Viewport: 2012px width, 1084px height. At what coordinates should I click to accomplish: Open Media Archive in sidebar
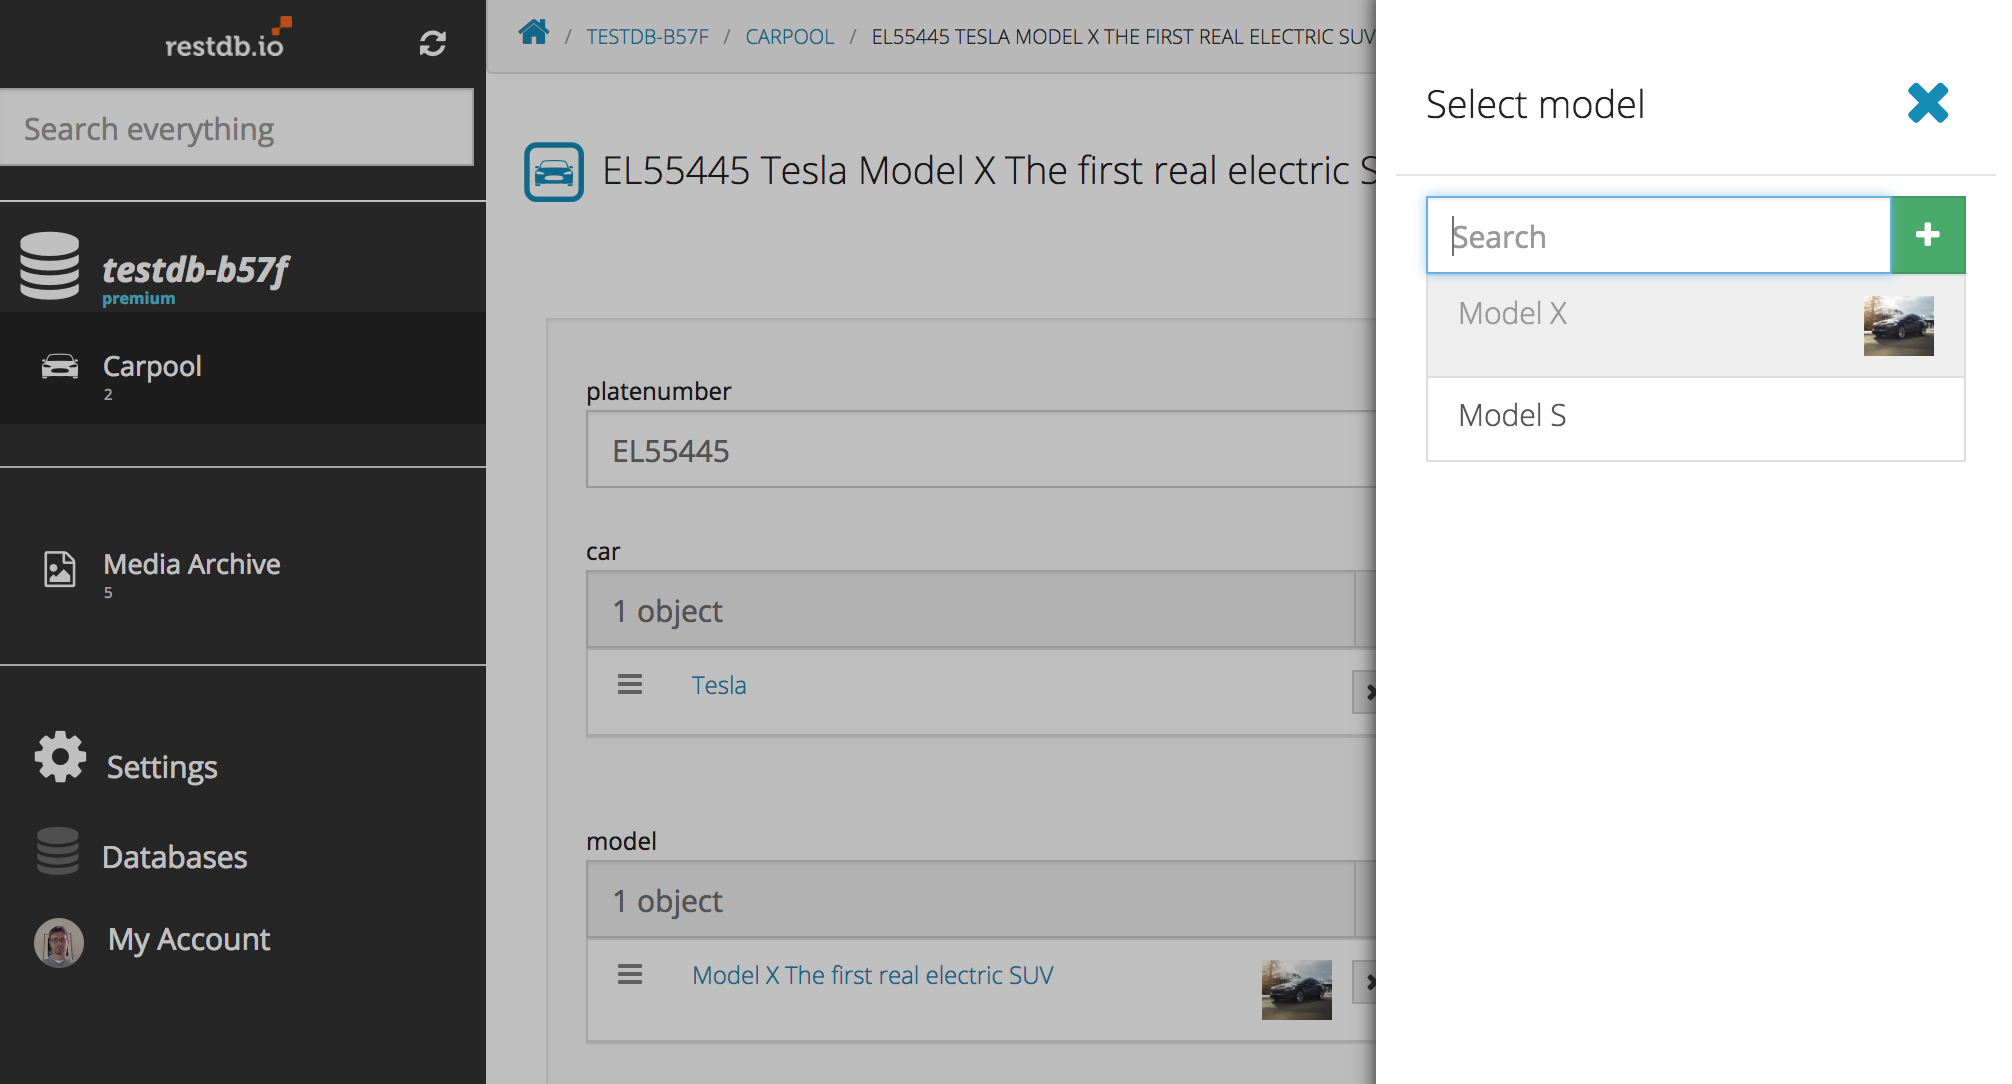point(192,564)
